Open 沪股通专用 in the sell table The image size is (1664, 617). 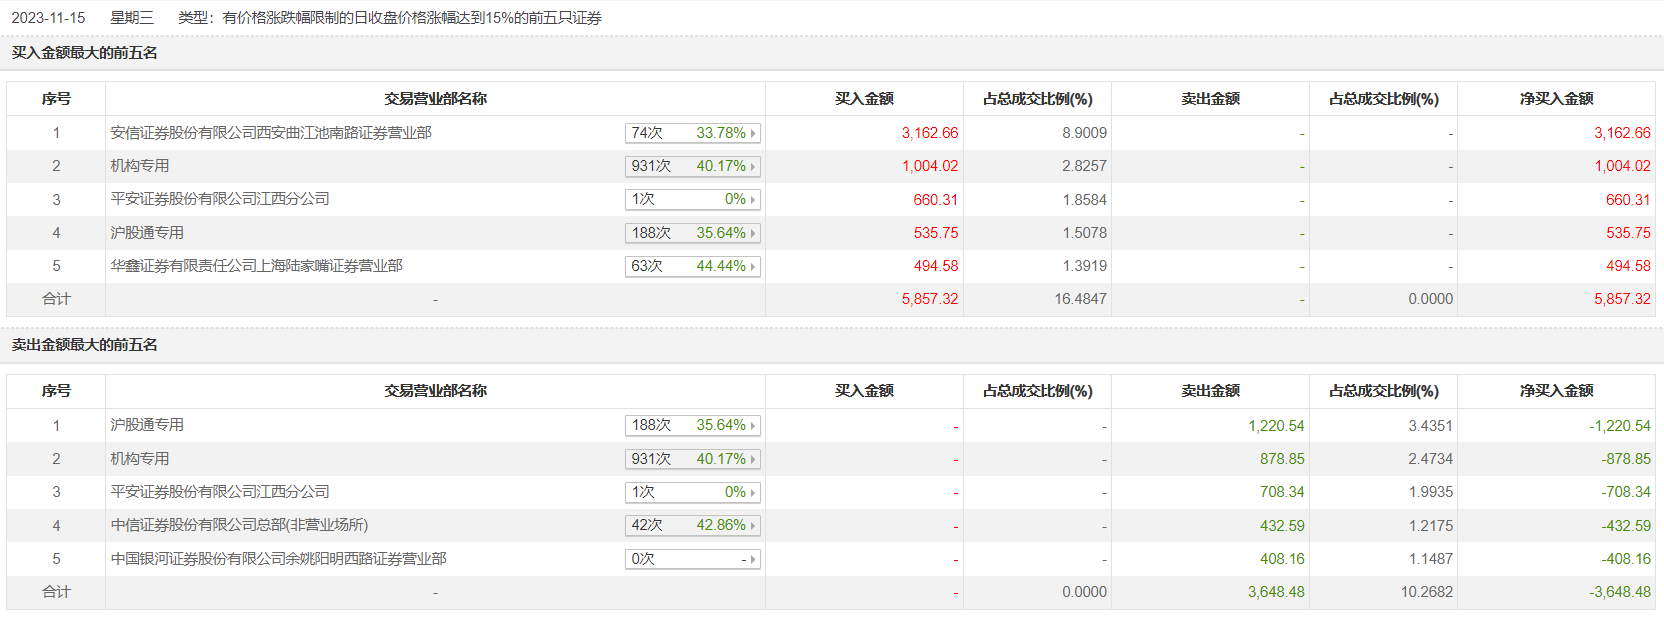pyautogui.click(x=147, y=425)
